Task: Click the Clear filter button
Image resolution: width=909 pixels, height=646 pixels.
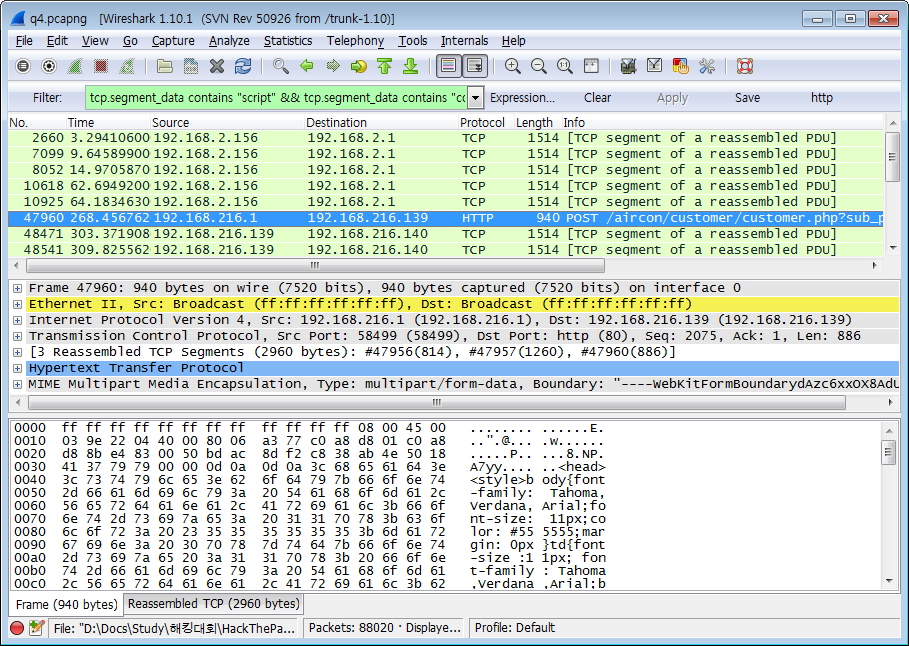Action: (598, 98)
